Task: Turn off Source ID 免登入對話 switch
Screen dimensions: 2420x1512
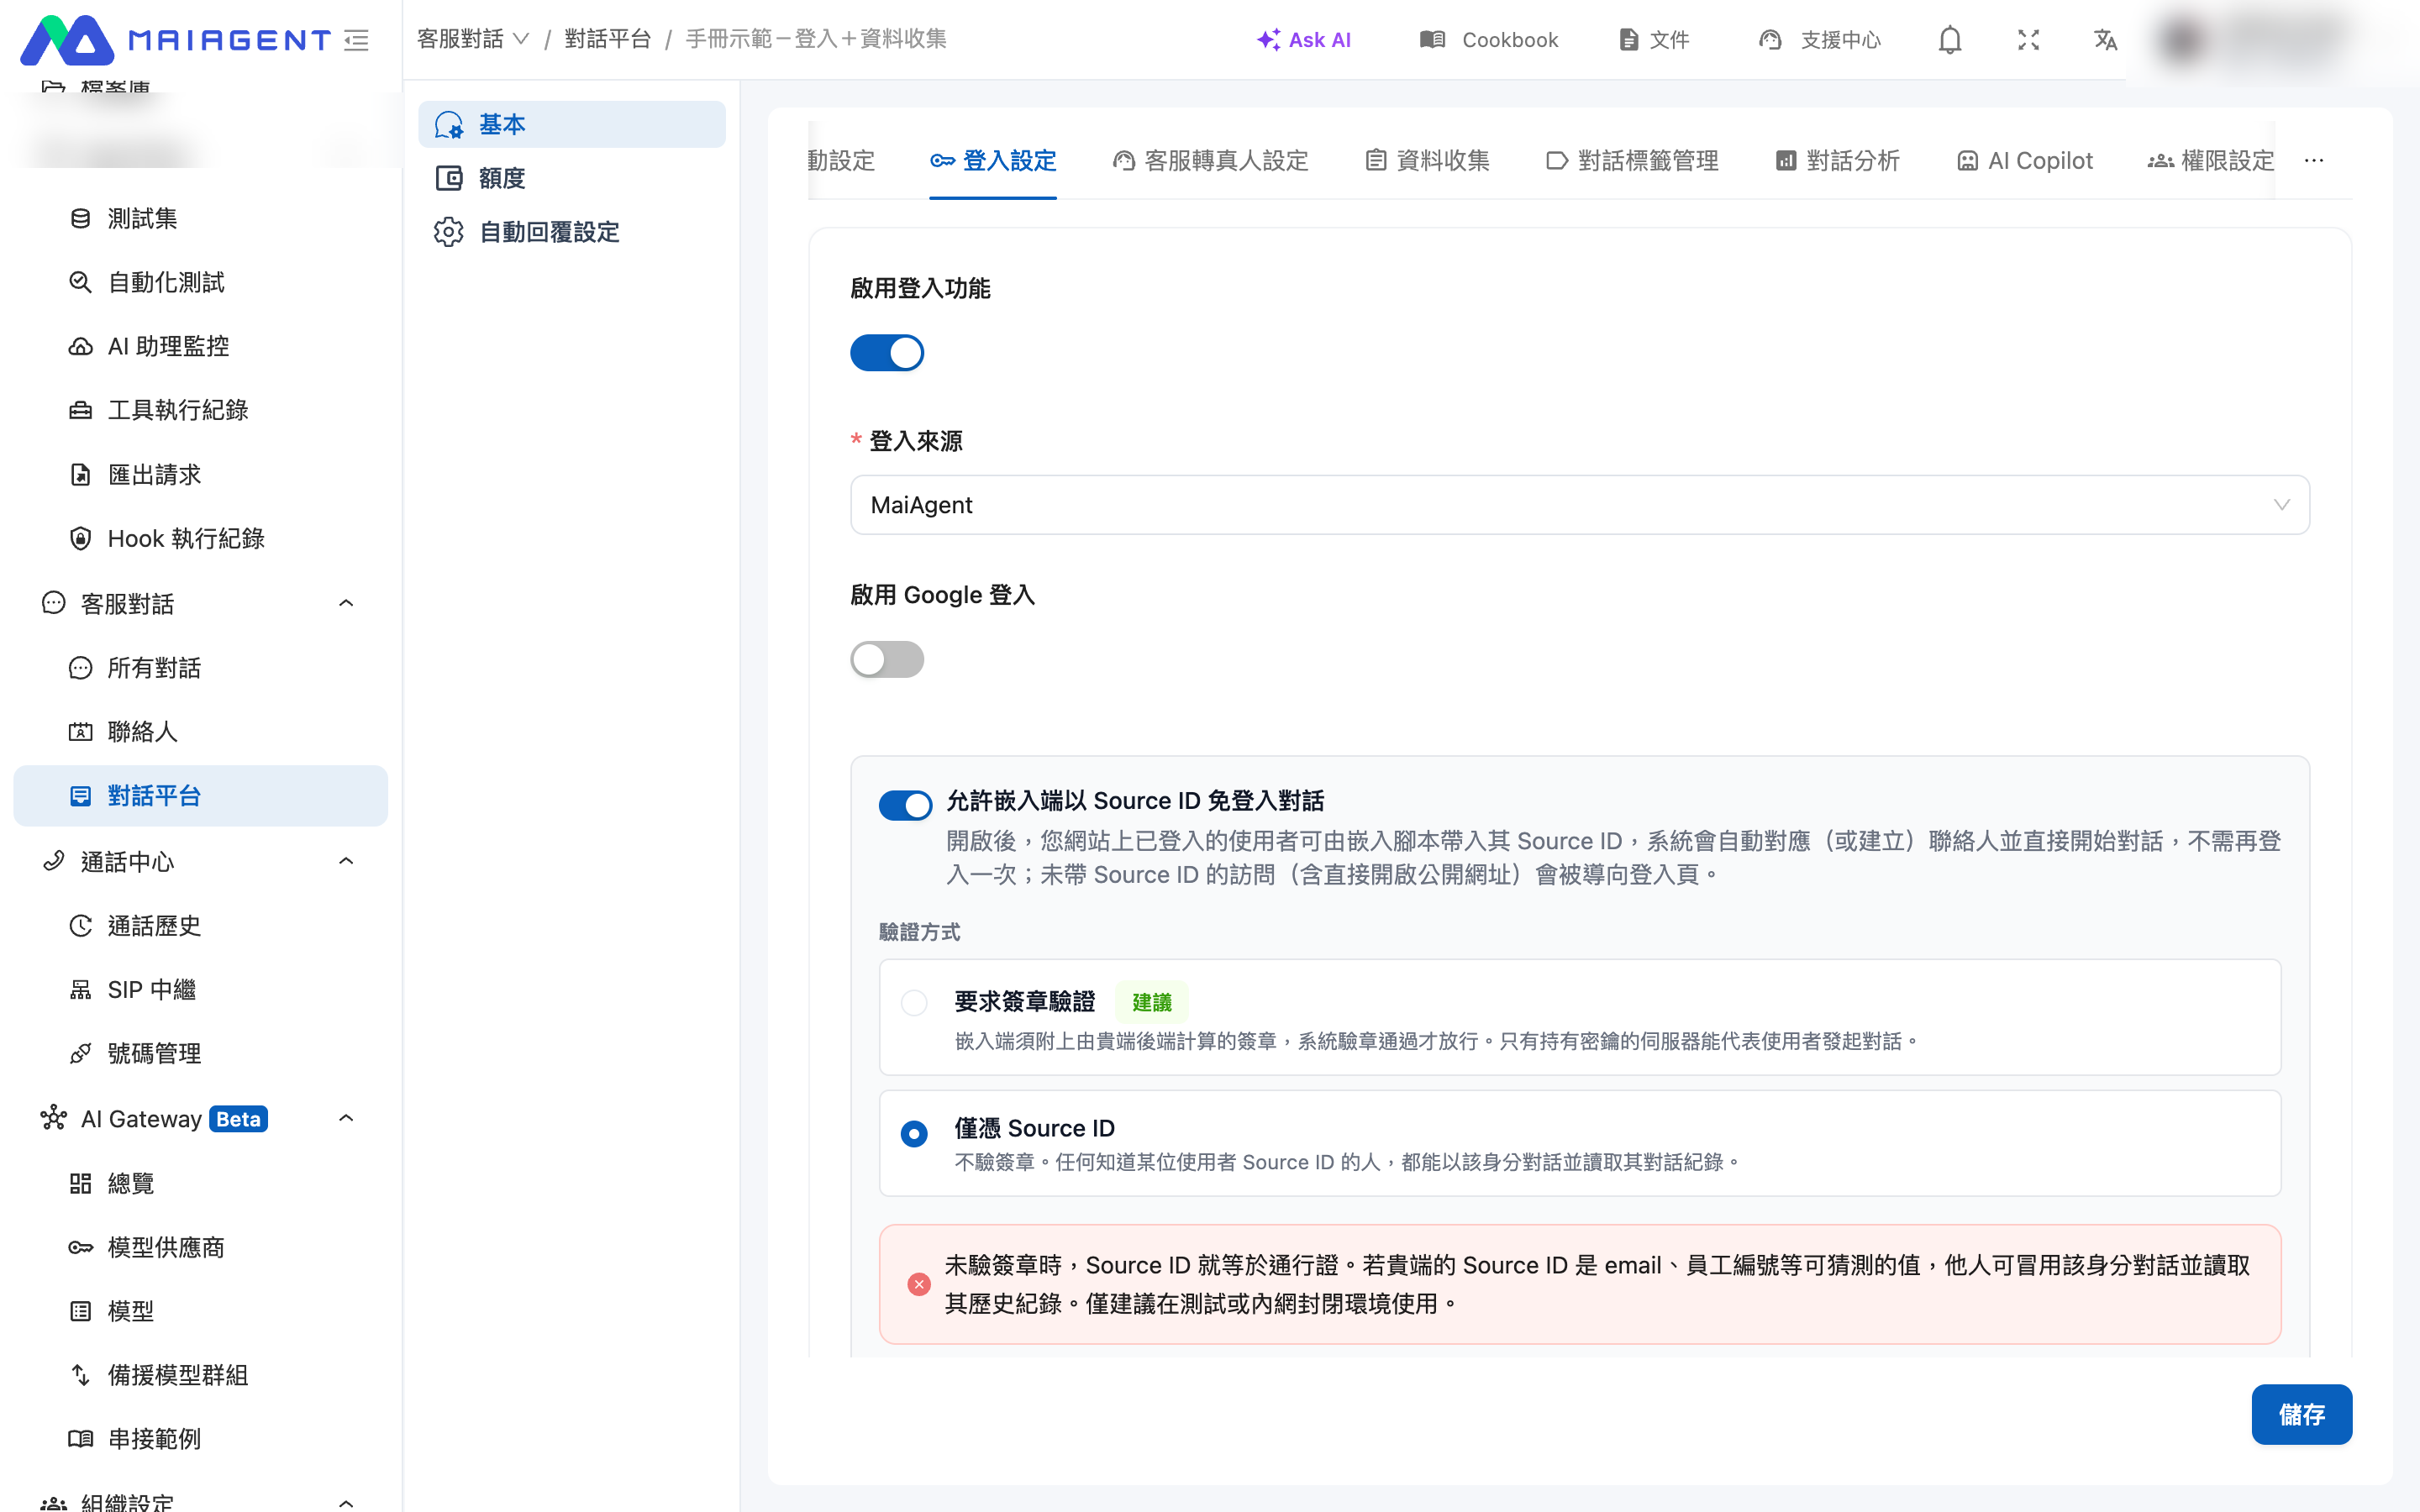Action: point(905,805)
